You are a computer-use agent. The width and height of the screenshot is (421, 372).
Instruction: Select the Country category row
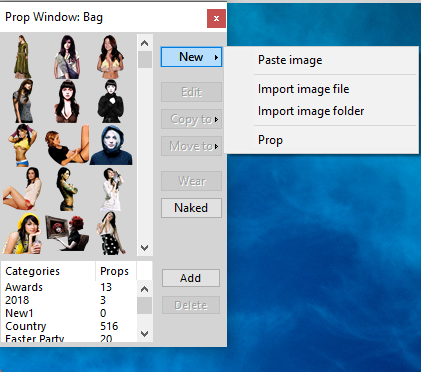pyautogui.click(x=69, y=326)
